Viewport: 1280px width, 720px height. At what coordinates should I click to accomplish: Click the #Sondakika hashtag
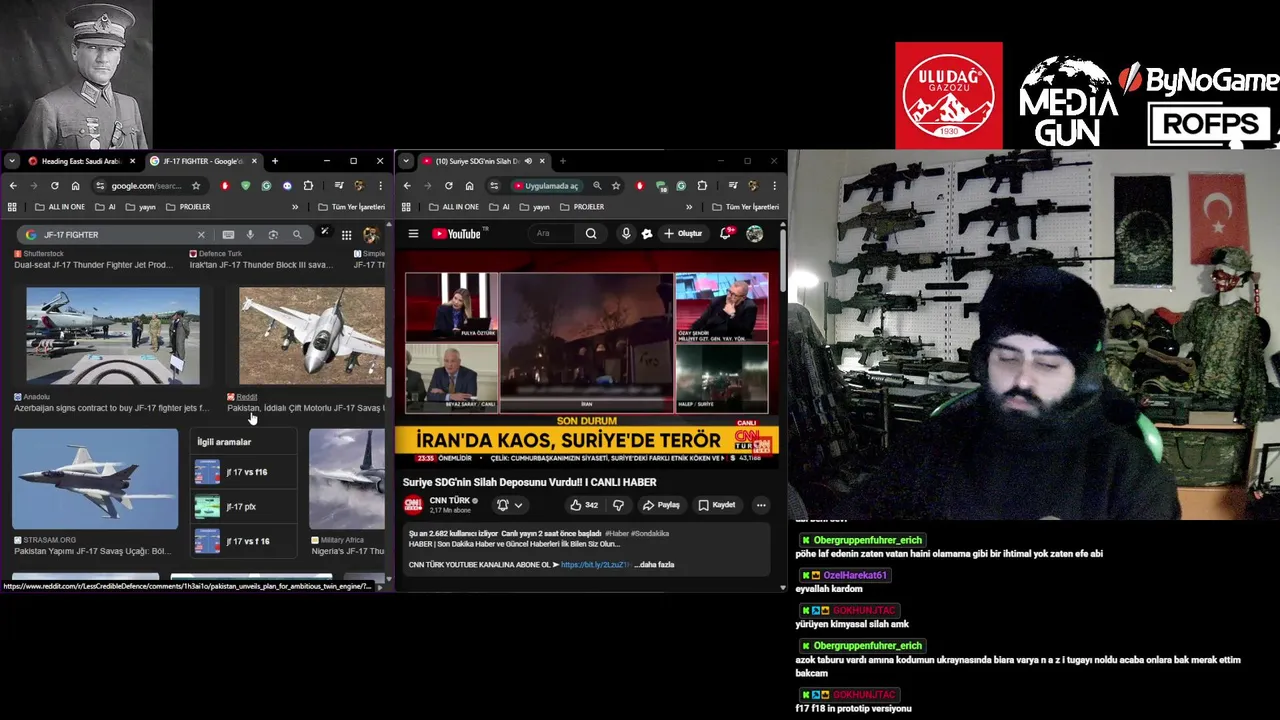pyautogui.click(x=650, y=534)
